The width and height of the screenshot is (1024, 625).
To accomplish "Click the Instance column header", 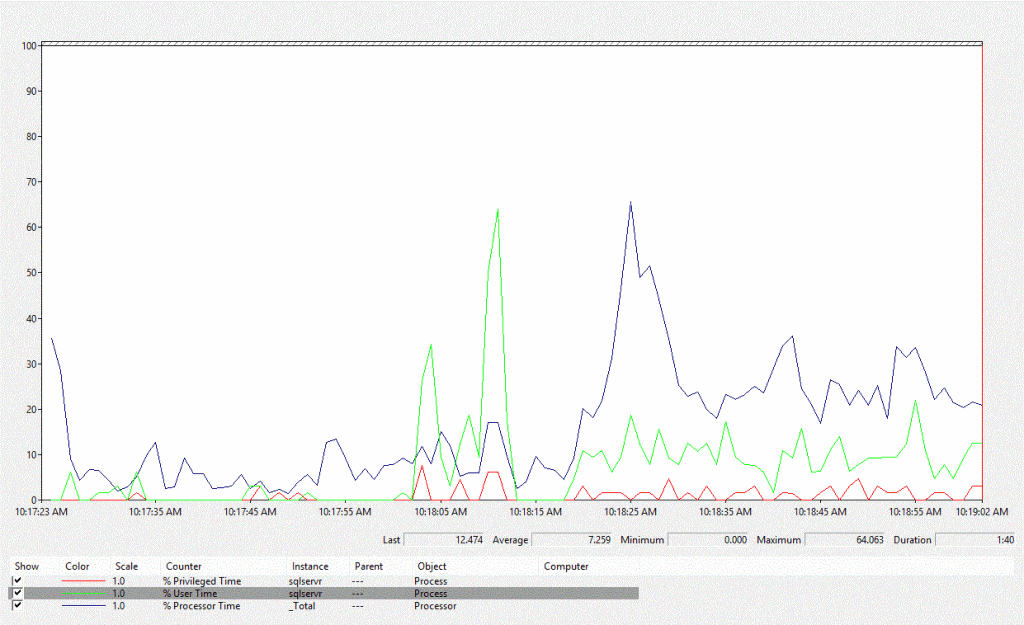I will click(x=309, y=566).
